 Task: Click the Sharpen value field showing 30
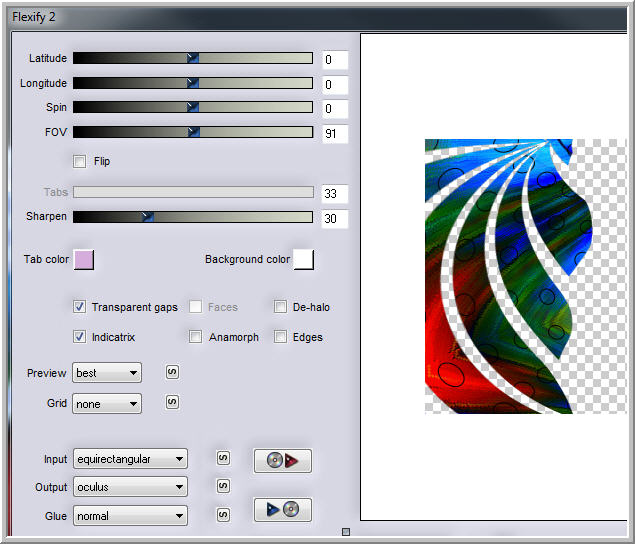click(x=335, y=219)
